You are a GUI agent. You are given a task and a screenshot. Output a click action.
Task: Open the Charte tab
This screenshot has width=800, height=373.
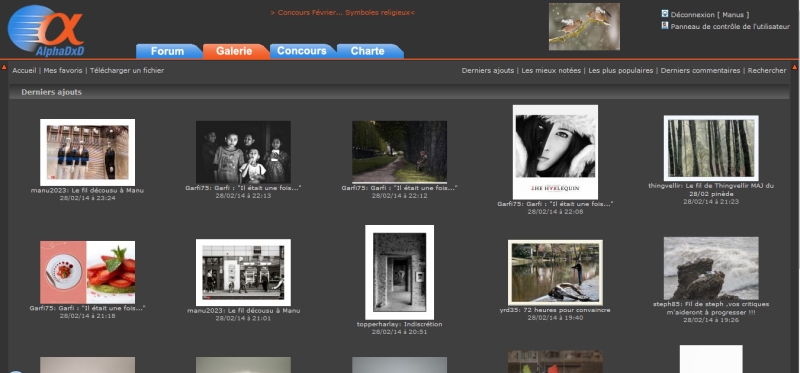point(369,51)
